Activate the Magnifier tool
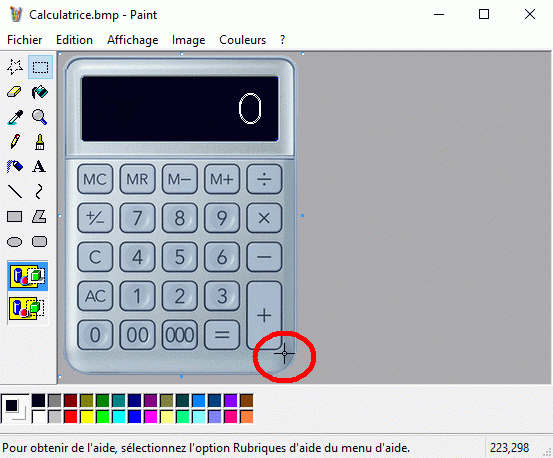 click(40, 117)
